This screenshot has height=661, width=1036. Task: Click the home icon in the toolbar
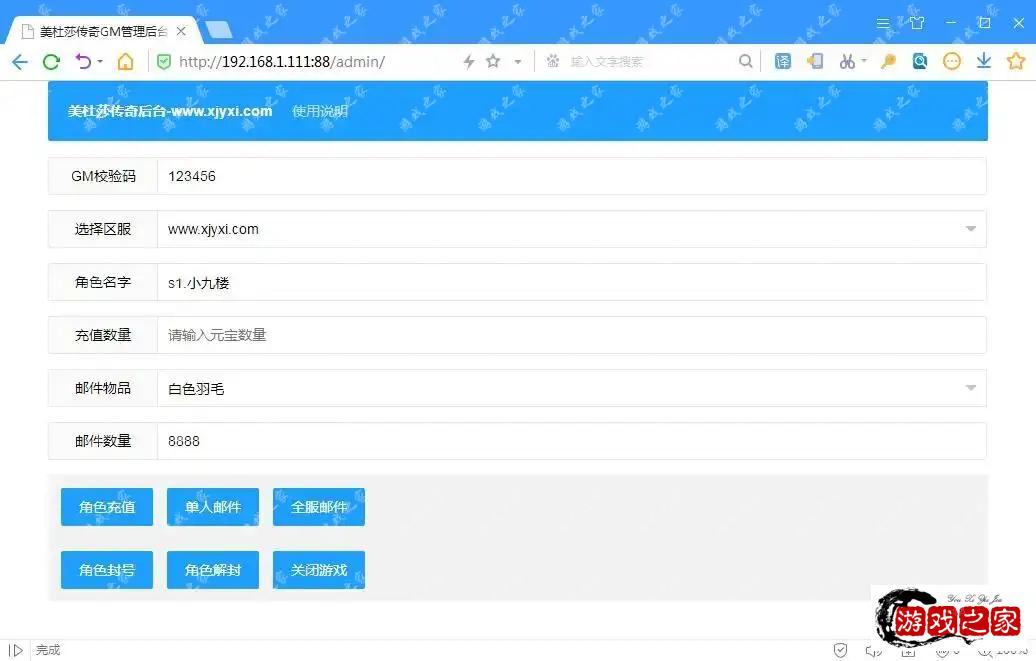coord(125,62)
